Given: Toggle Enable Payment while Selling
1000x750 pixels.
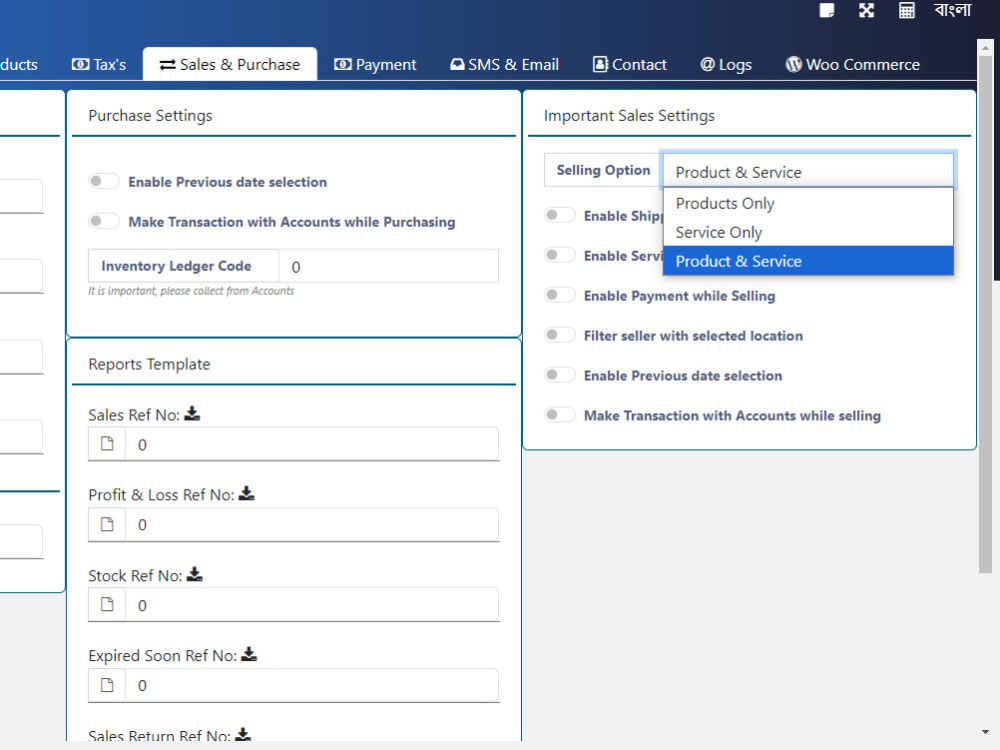Looking at the screenshot, I should [559, 295].
